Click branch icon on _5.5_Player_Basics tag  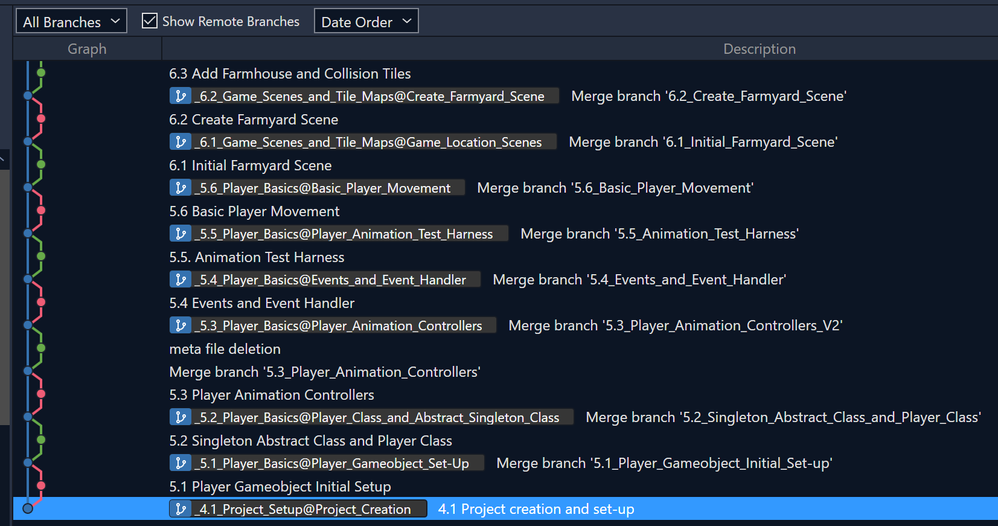(x=181, y=234)
